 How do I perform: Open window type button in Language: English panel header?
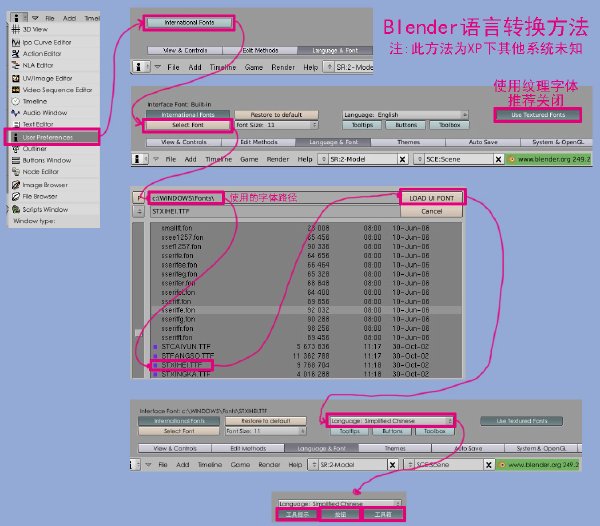140,159
